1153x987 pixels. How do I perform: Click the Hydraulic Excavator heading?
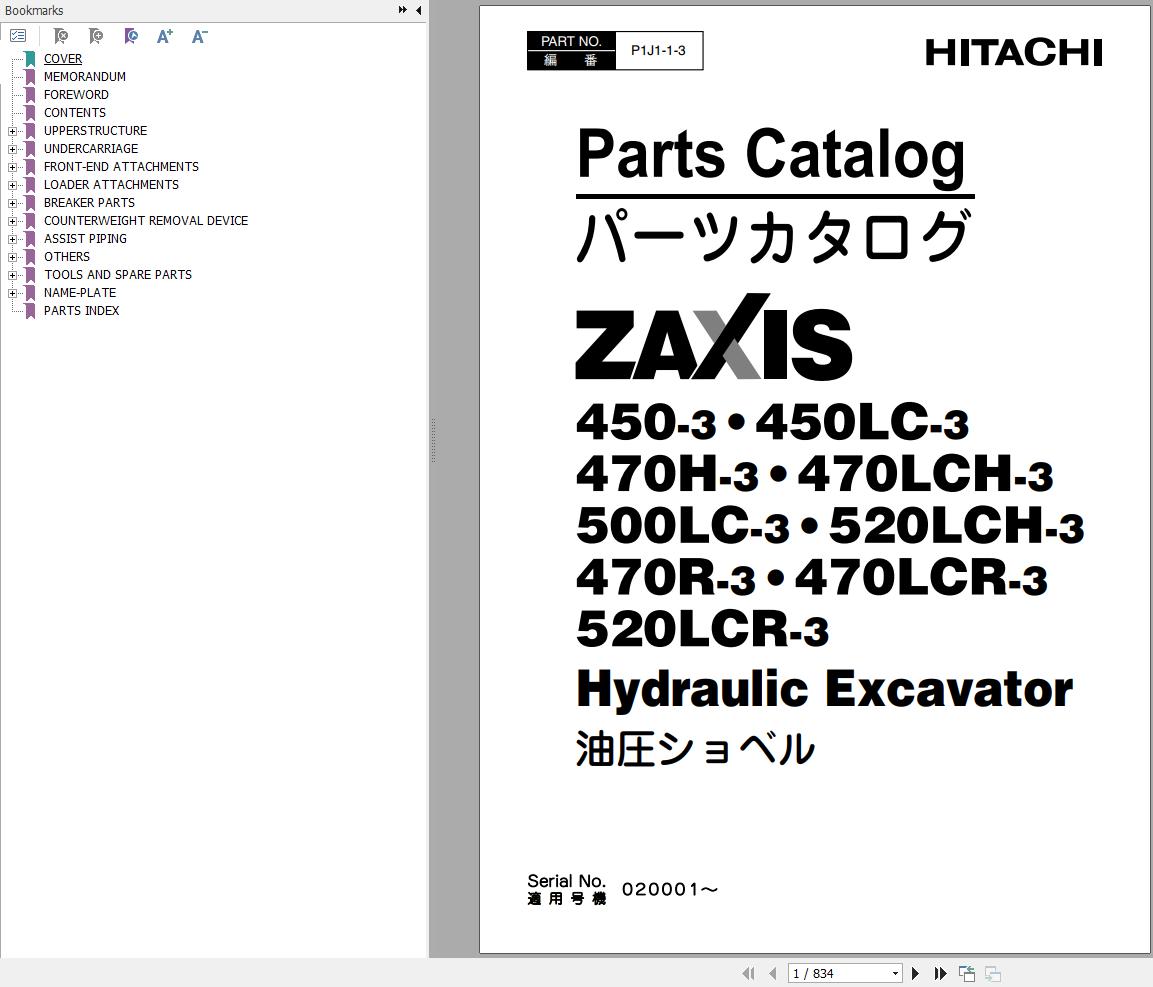click(x=824, y=690)
